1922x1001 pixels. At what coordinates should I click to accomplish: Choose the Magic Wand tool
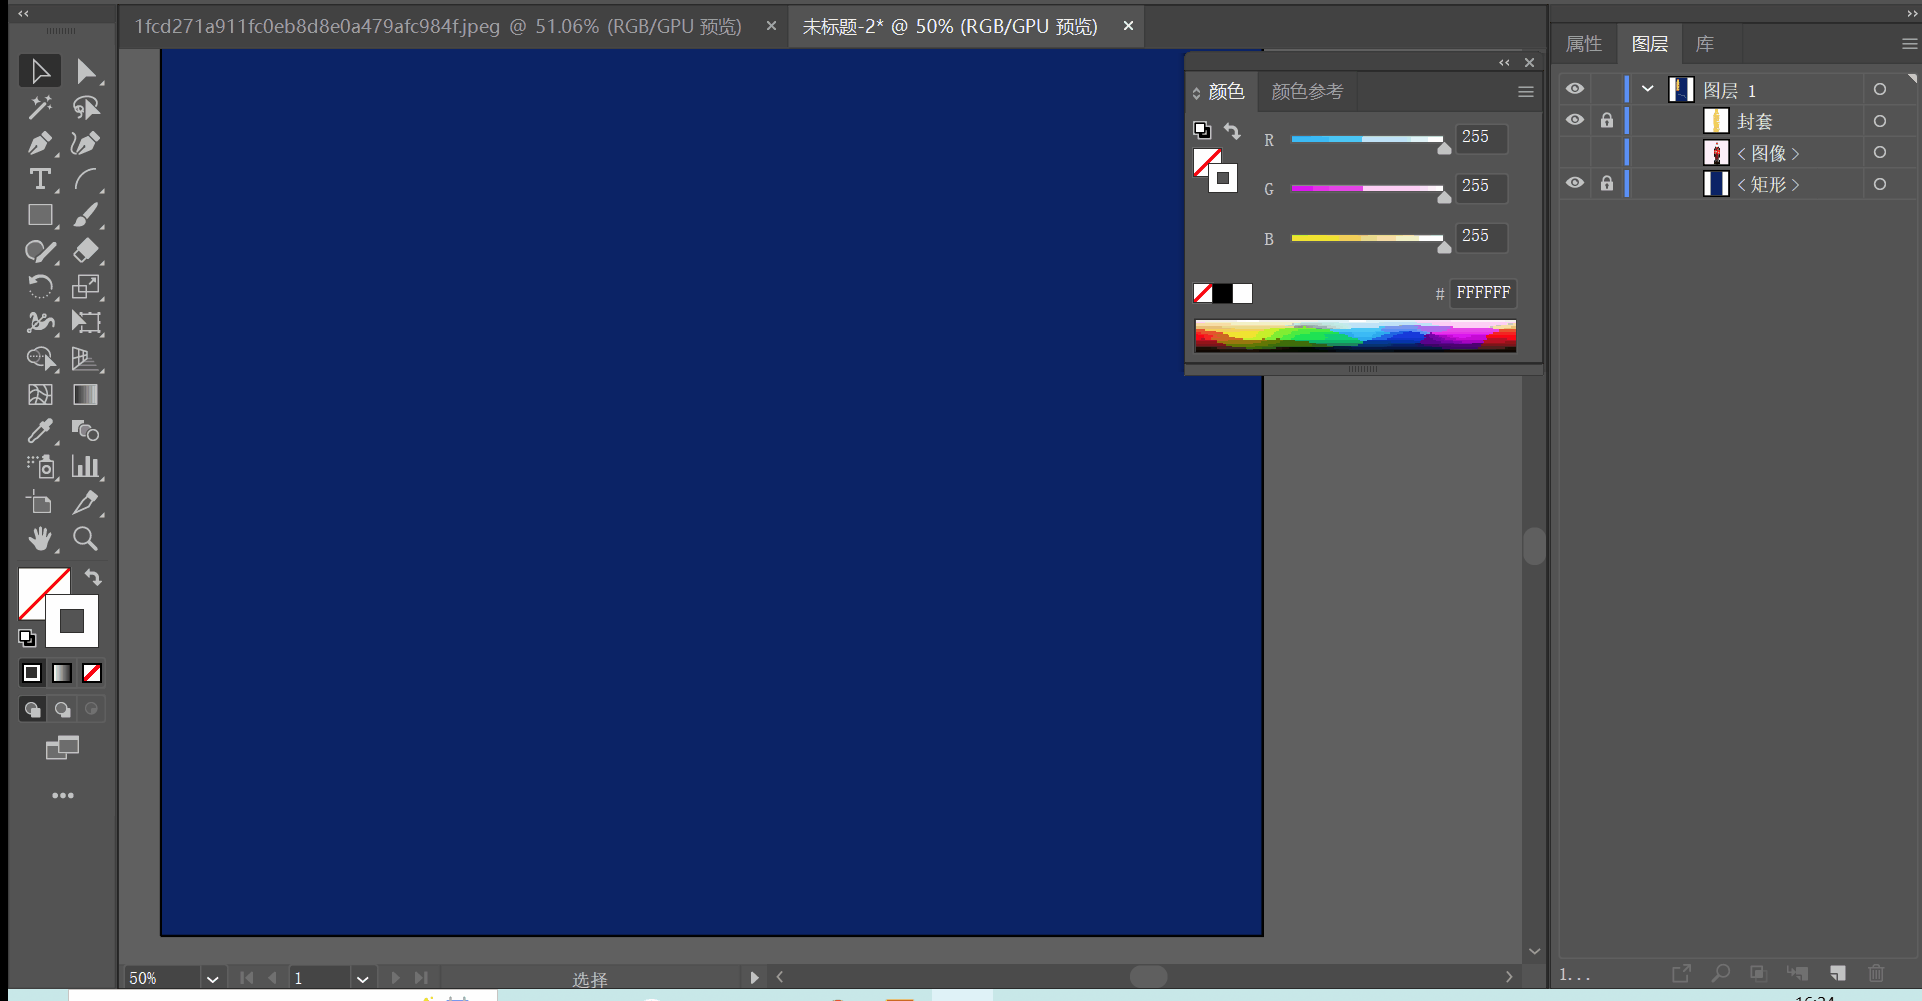point(40,107)
